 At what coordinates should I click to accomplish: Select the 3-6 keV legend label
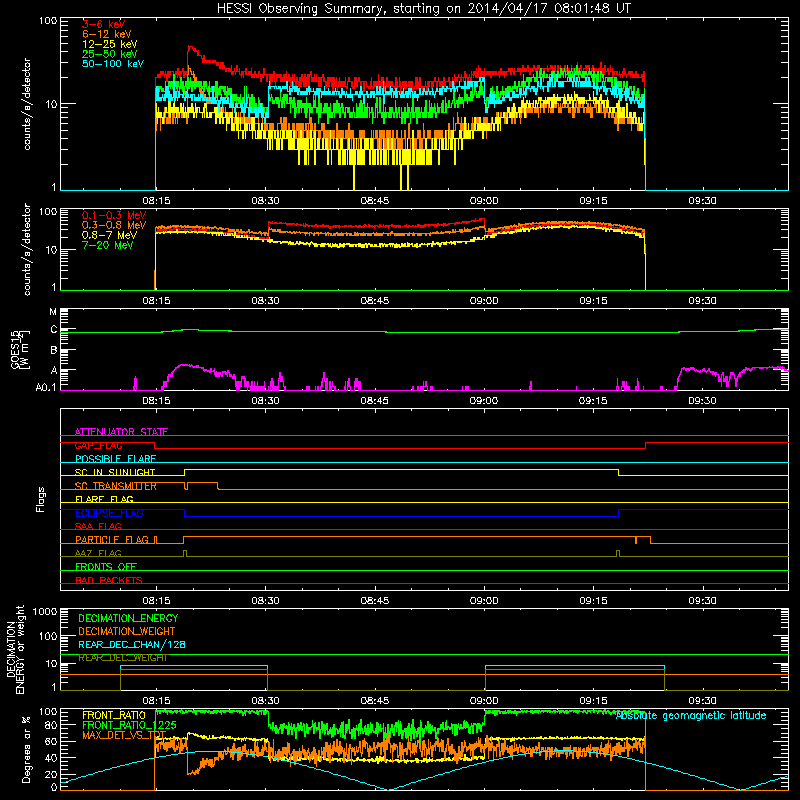pyautogui.click(x=104, y=24)
